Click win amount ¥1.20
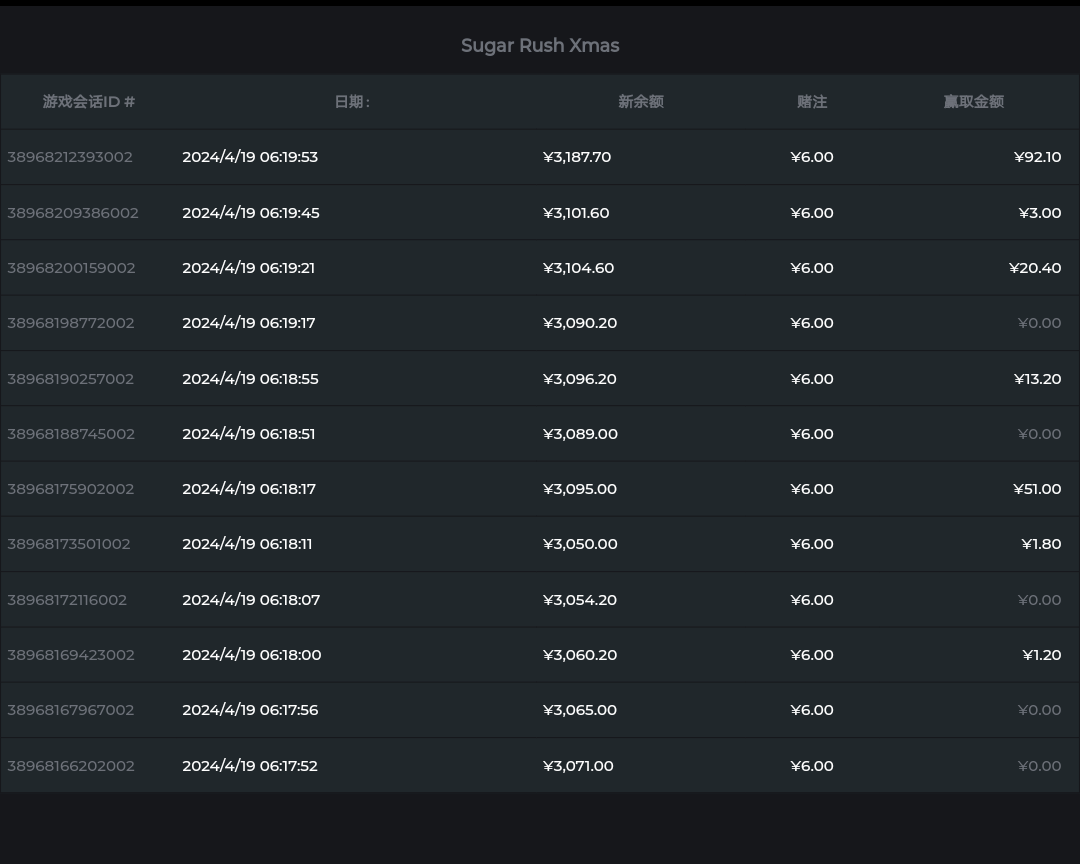 (1042, 655)
